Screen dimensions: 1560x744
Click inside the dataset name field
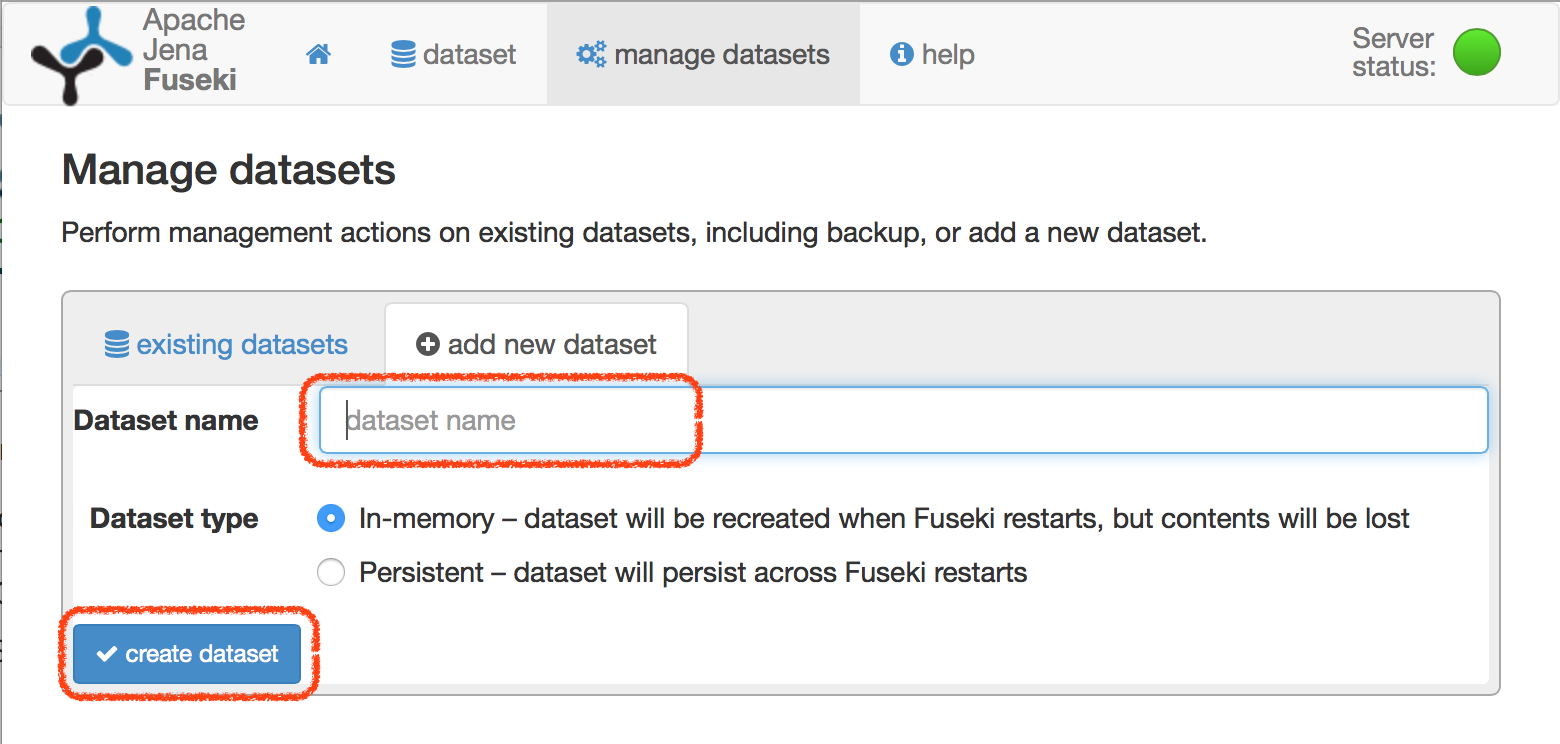pos(700,420)
